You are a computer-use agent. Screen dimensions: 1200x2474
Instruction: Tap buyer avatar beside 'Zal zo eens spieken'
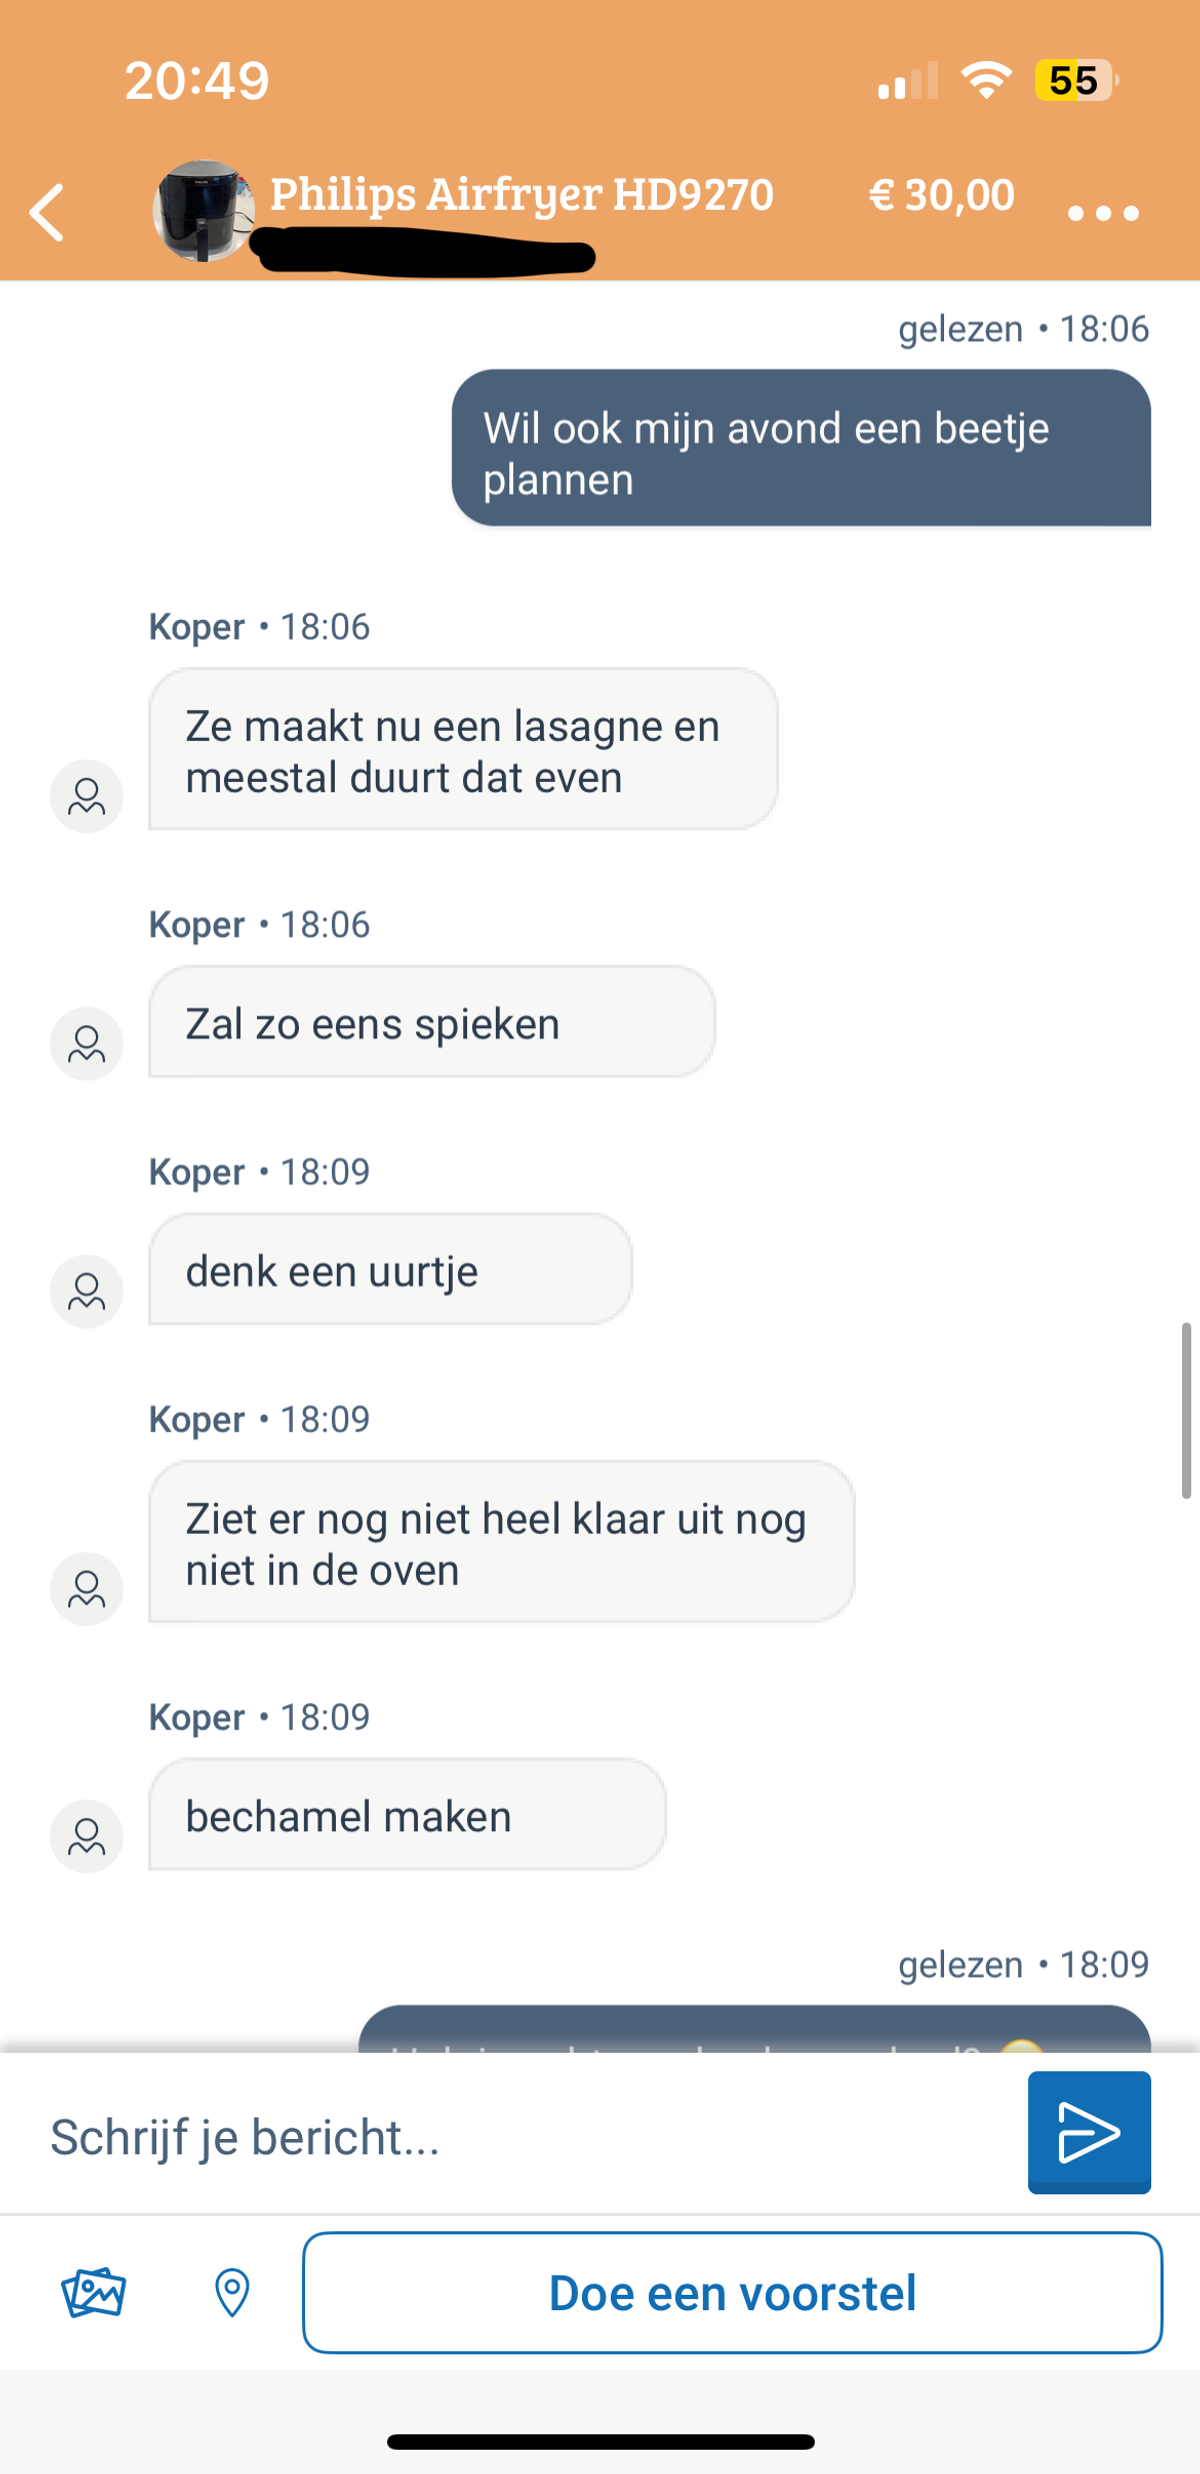click(x=87, y=1044)
